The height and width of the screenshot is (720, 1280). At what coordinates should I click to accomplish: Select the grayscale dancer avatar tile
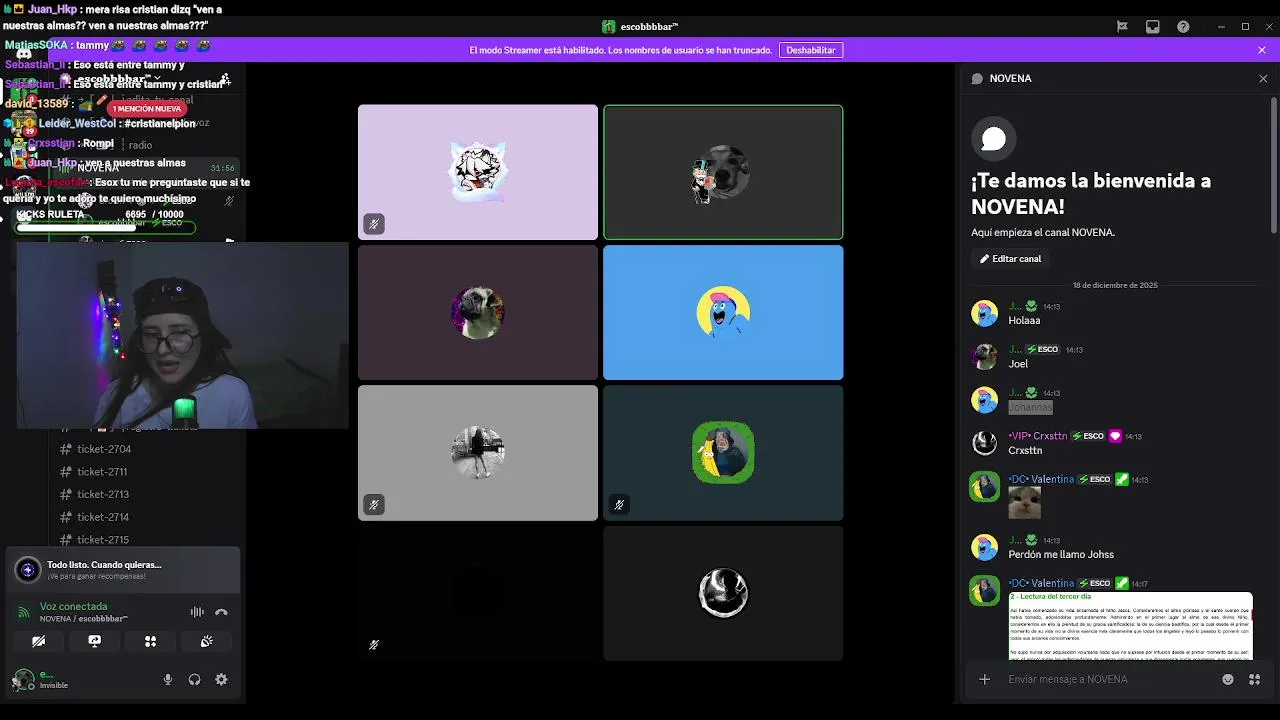coord(478,453)
